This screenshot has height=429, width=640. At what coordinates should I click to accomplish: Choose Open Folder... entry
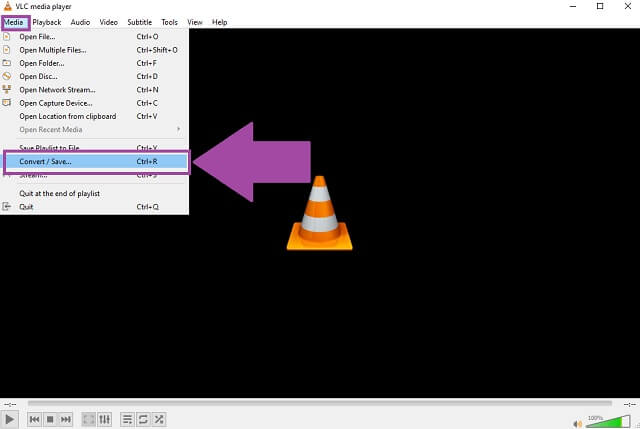point(95,63)
